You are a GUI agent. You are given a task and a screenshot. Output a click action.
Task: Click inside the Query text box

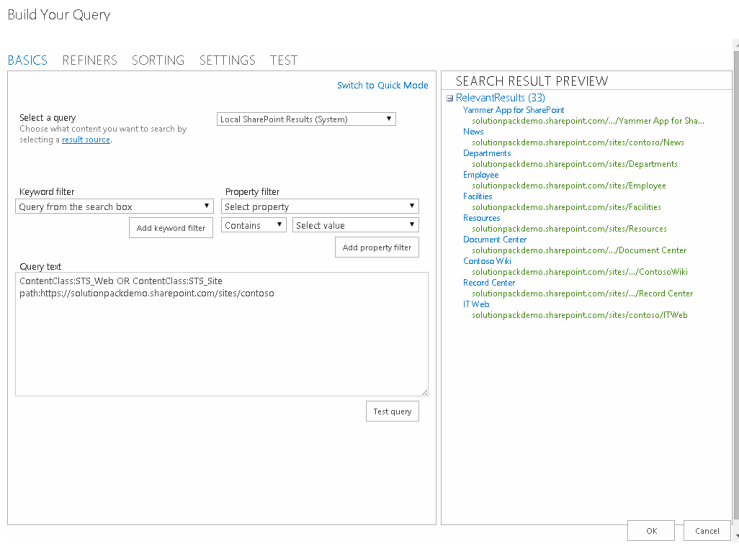222,334
